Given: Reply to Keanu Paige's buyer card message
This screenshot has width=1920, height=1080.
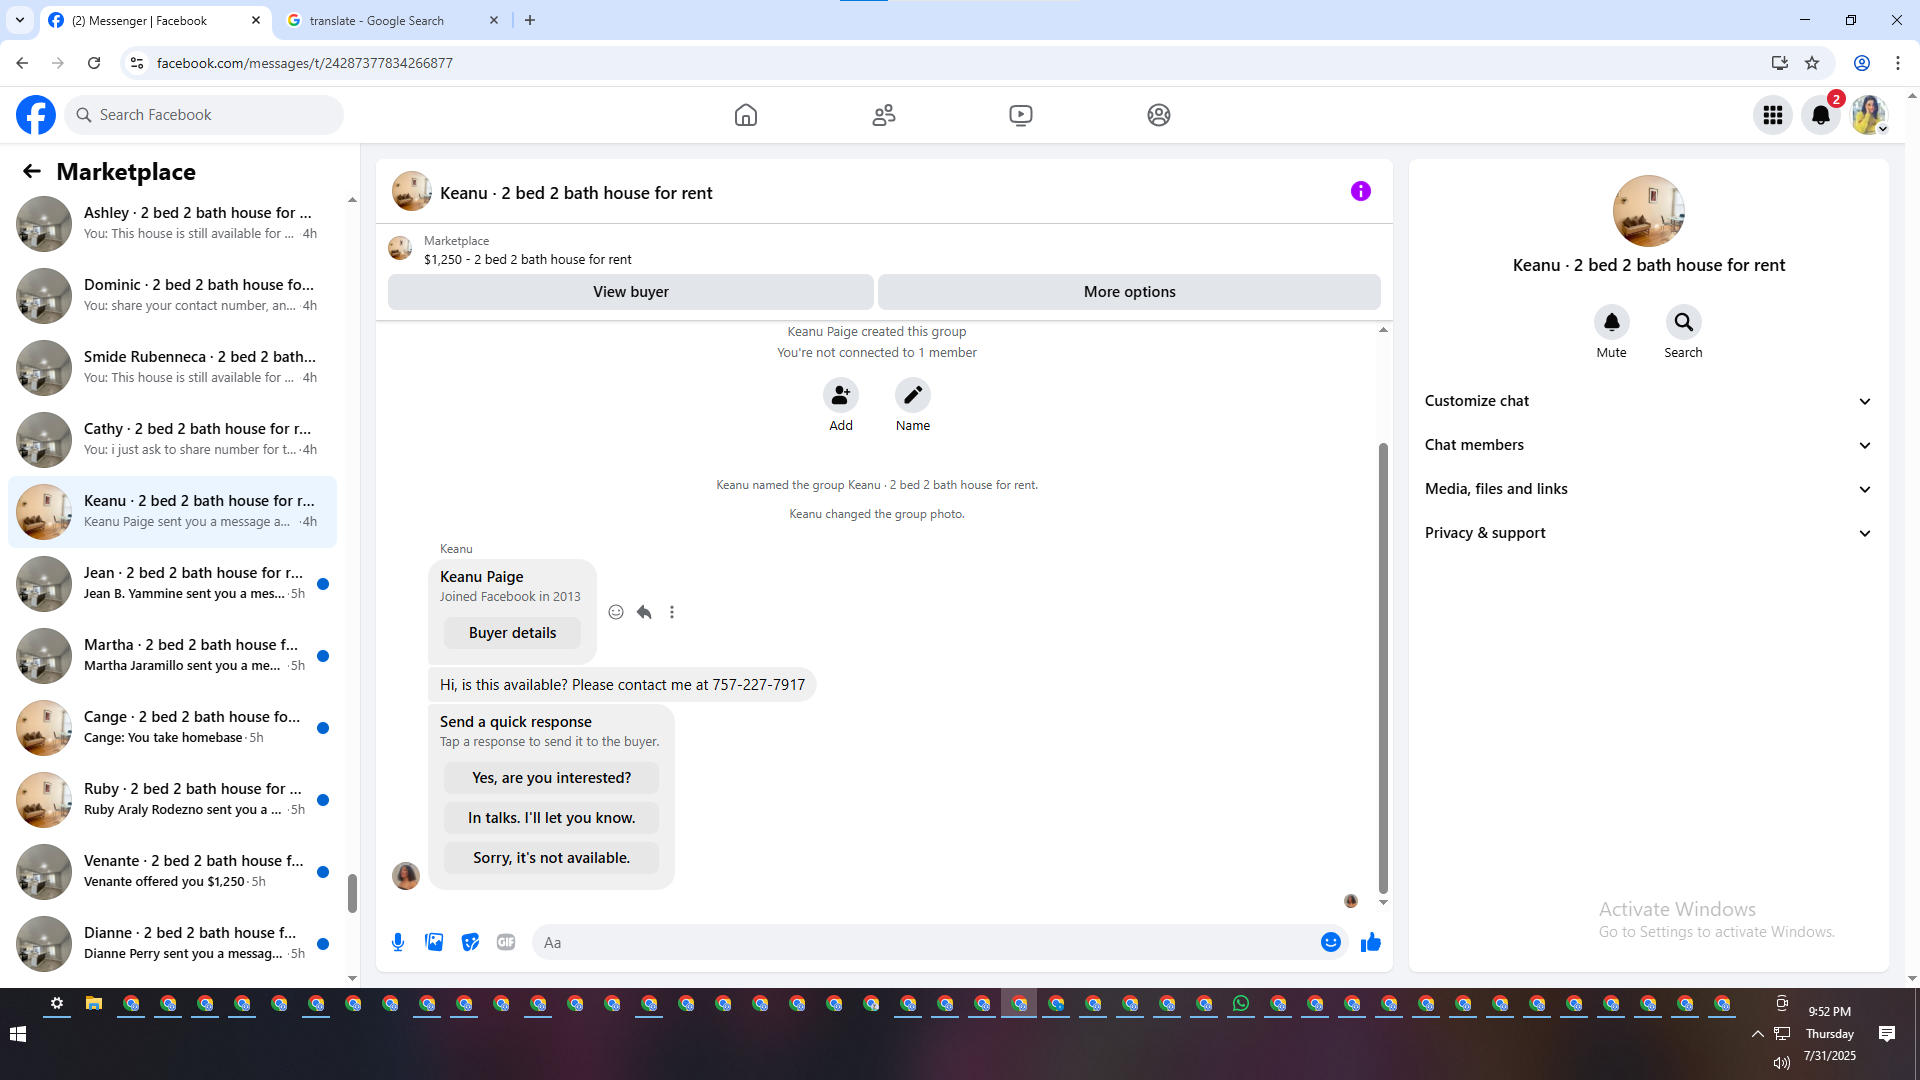Looking at the screenshot, I should pyautogui.click(x=644, y=612).
